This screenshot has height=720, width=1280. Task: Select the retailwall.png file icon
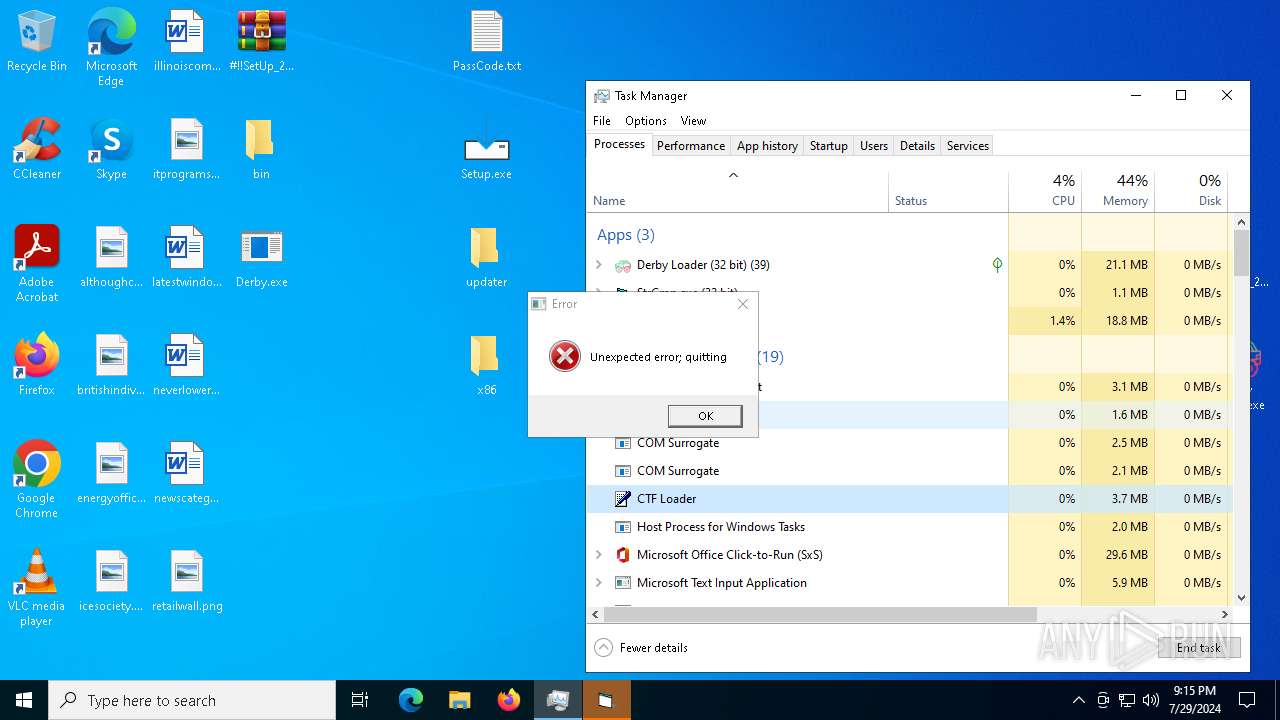tap(187, 581)
